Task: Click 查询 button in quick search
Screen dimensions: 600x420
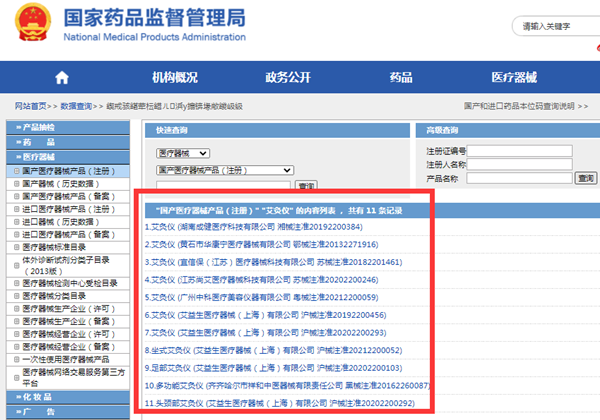Action: click(x=307, y=185)
